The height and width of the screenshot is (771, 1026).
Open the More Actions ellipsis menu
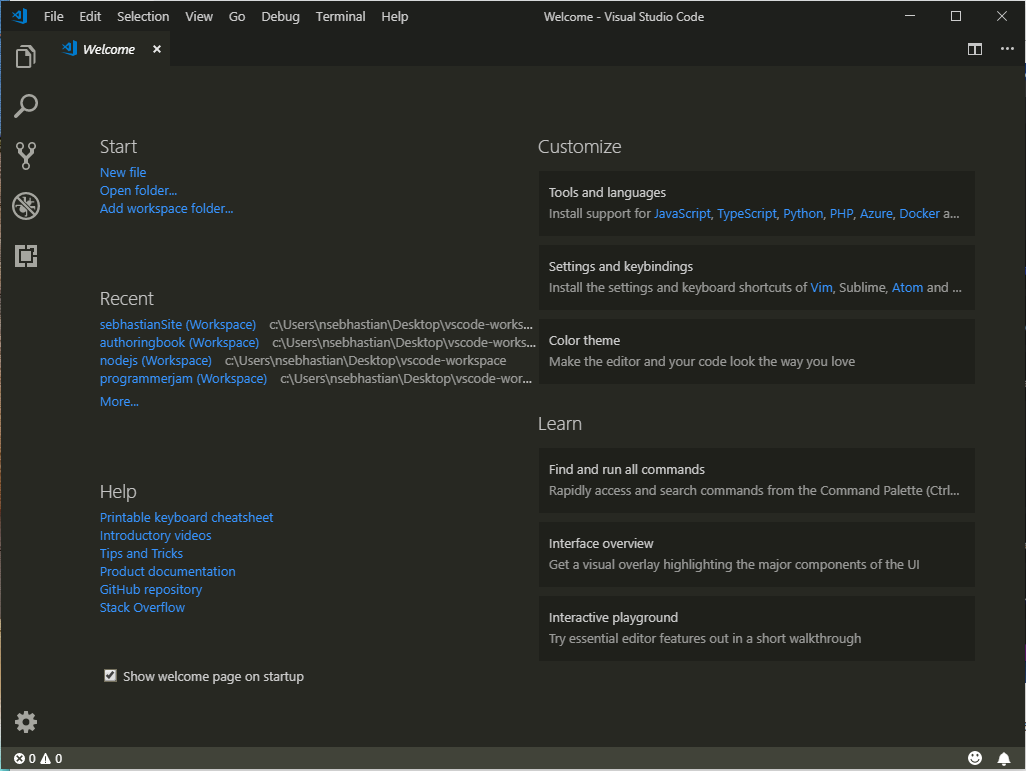point(1007,49)
